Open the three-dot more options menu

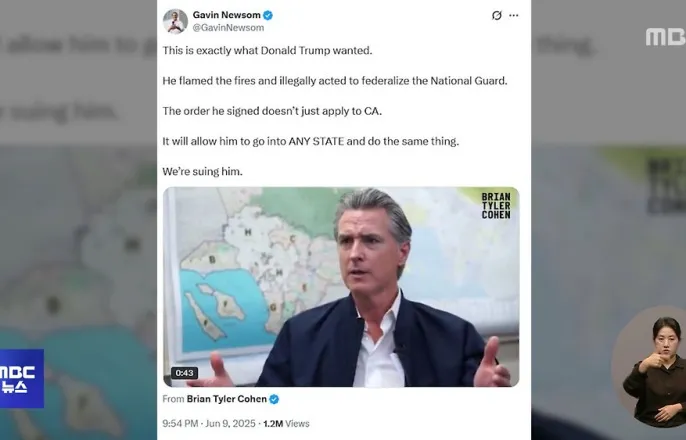pos(514,15)
